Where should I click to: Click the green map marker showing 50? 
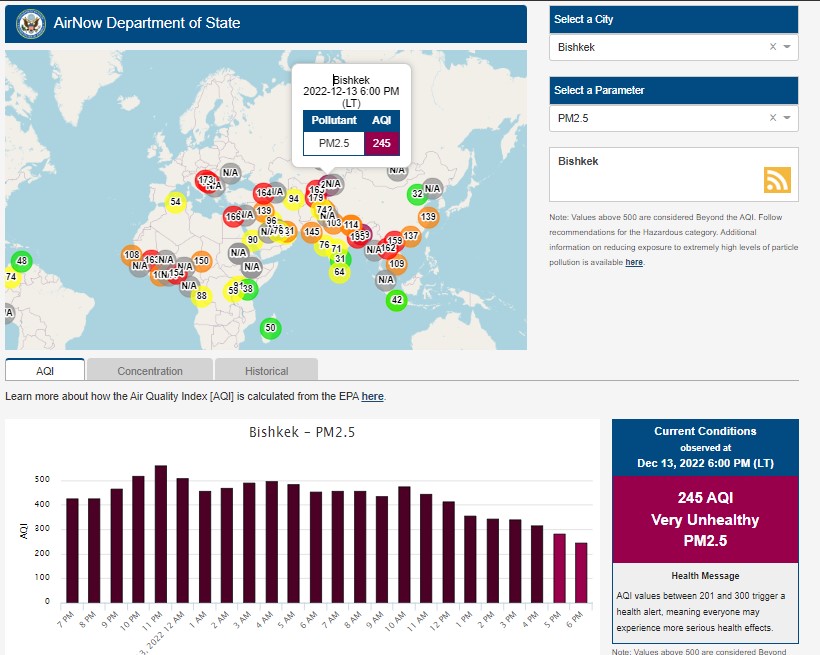coord(270,328)
